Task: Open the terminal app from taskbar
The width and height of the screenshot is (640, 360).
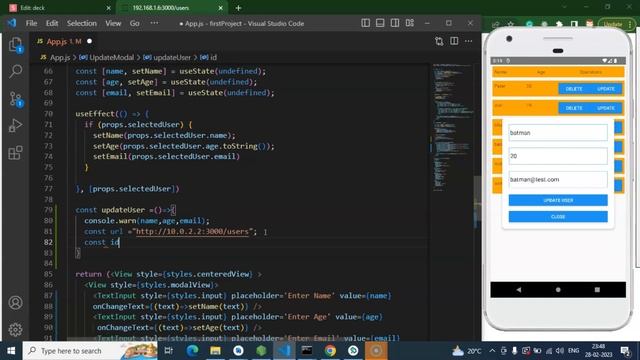Action: coord(307,351)
